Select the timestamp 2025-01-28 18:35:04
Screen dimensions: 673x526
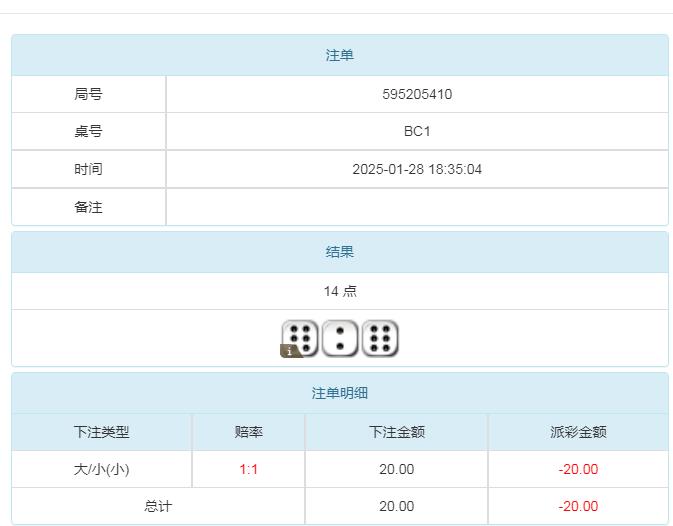417,169
